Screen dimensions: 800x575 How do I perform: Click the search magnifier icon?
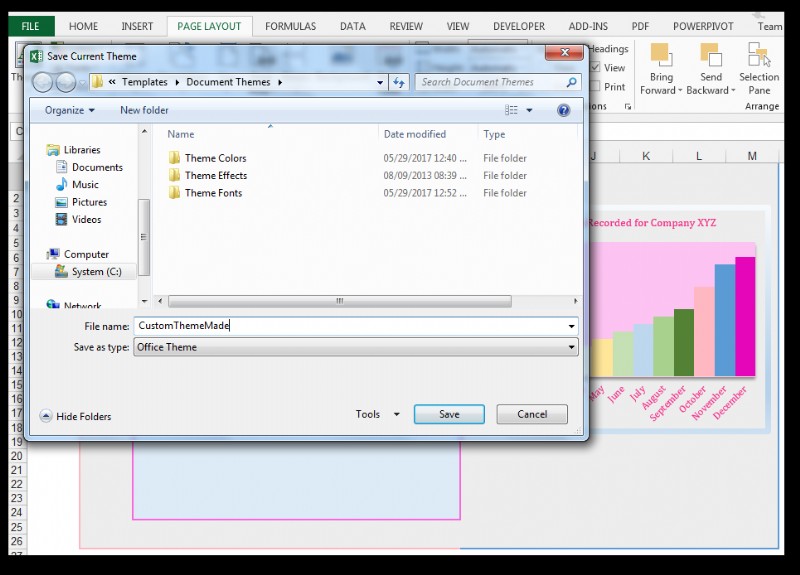point(571,82)
